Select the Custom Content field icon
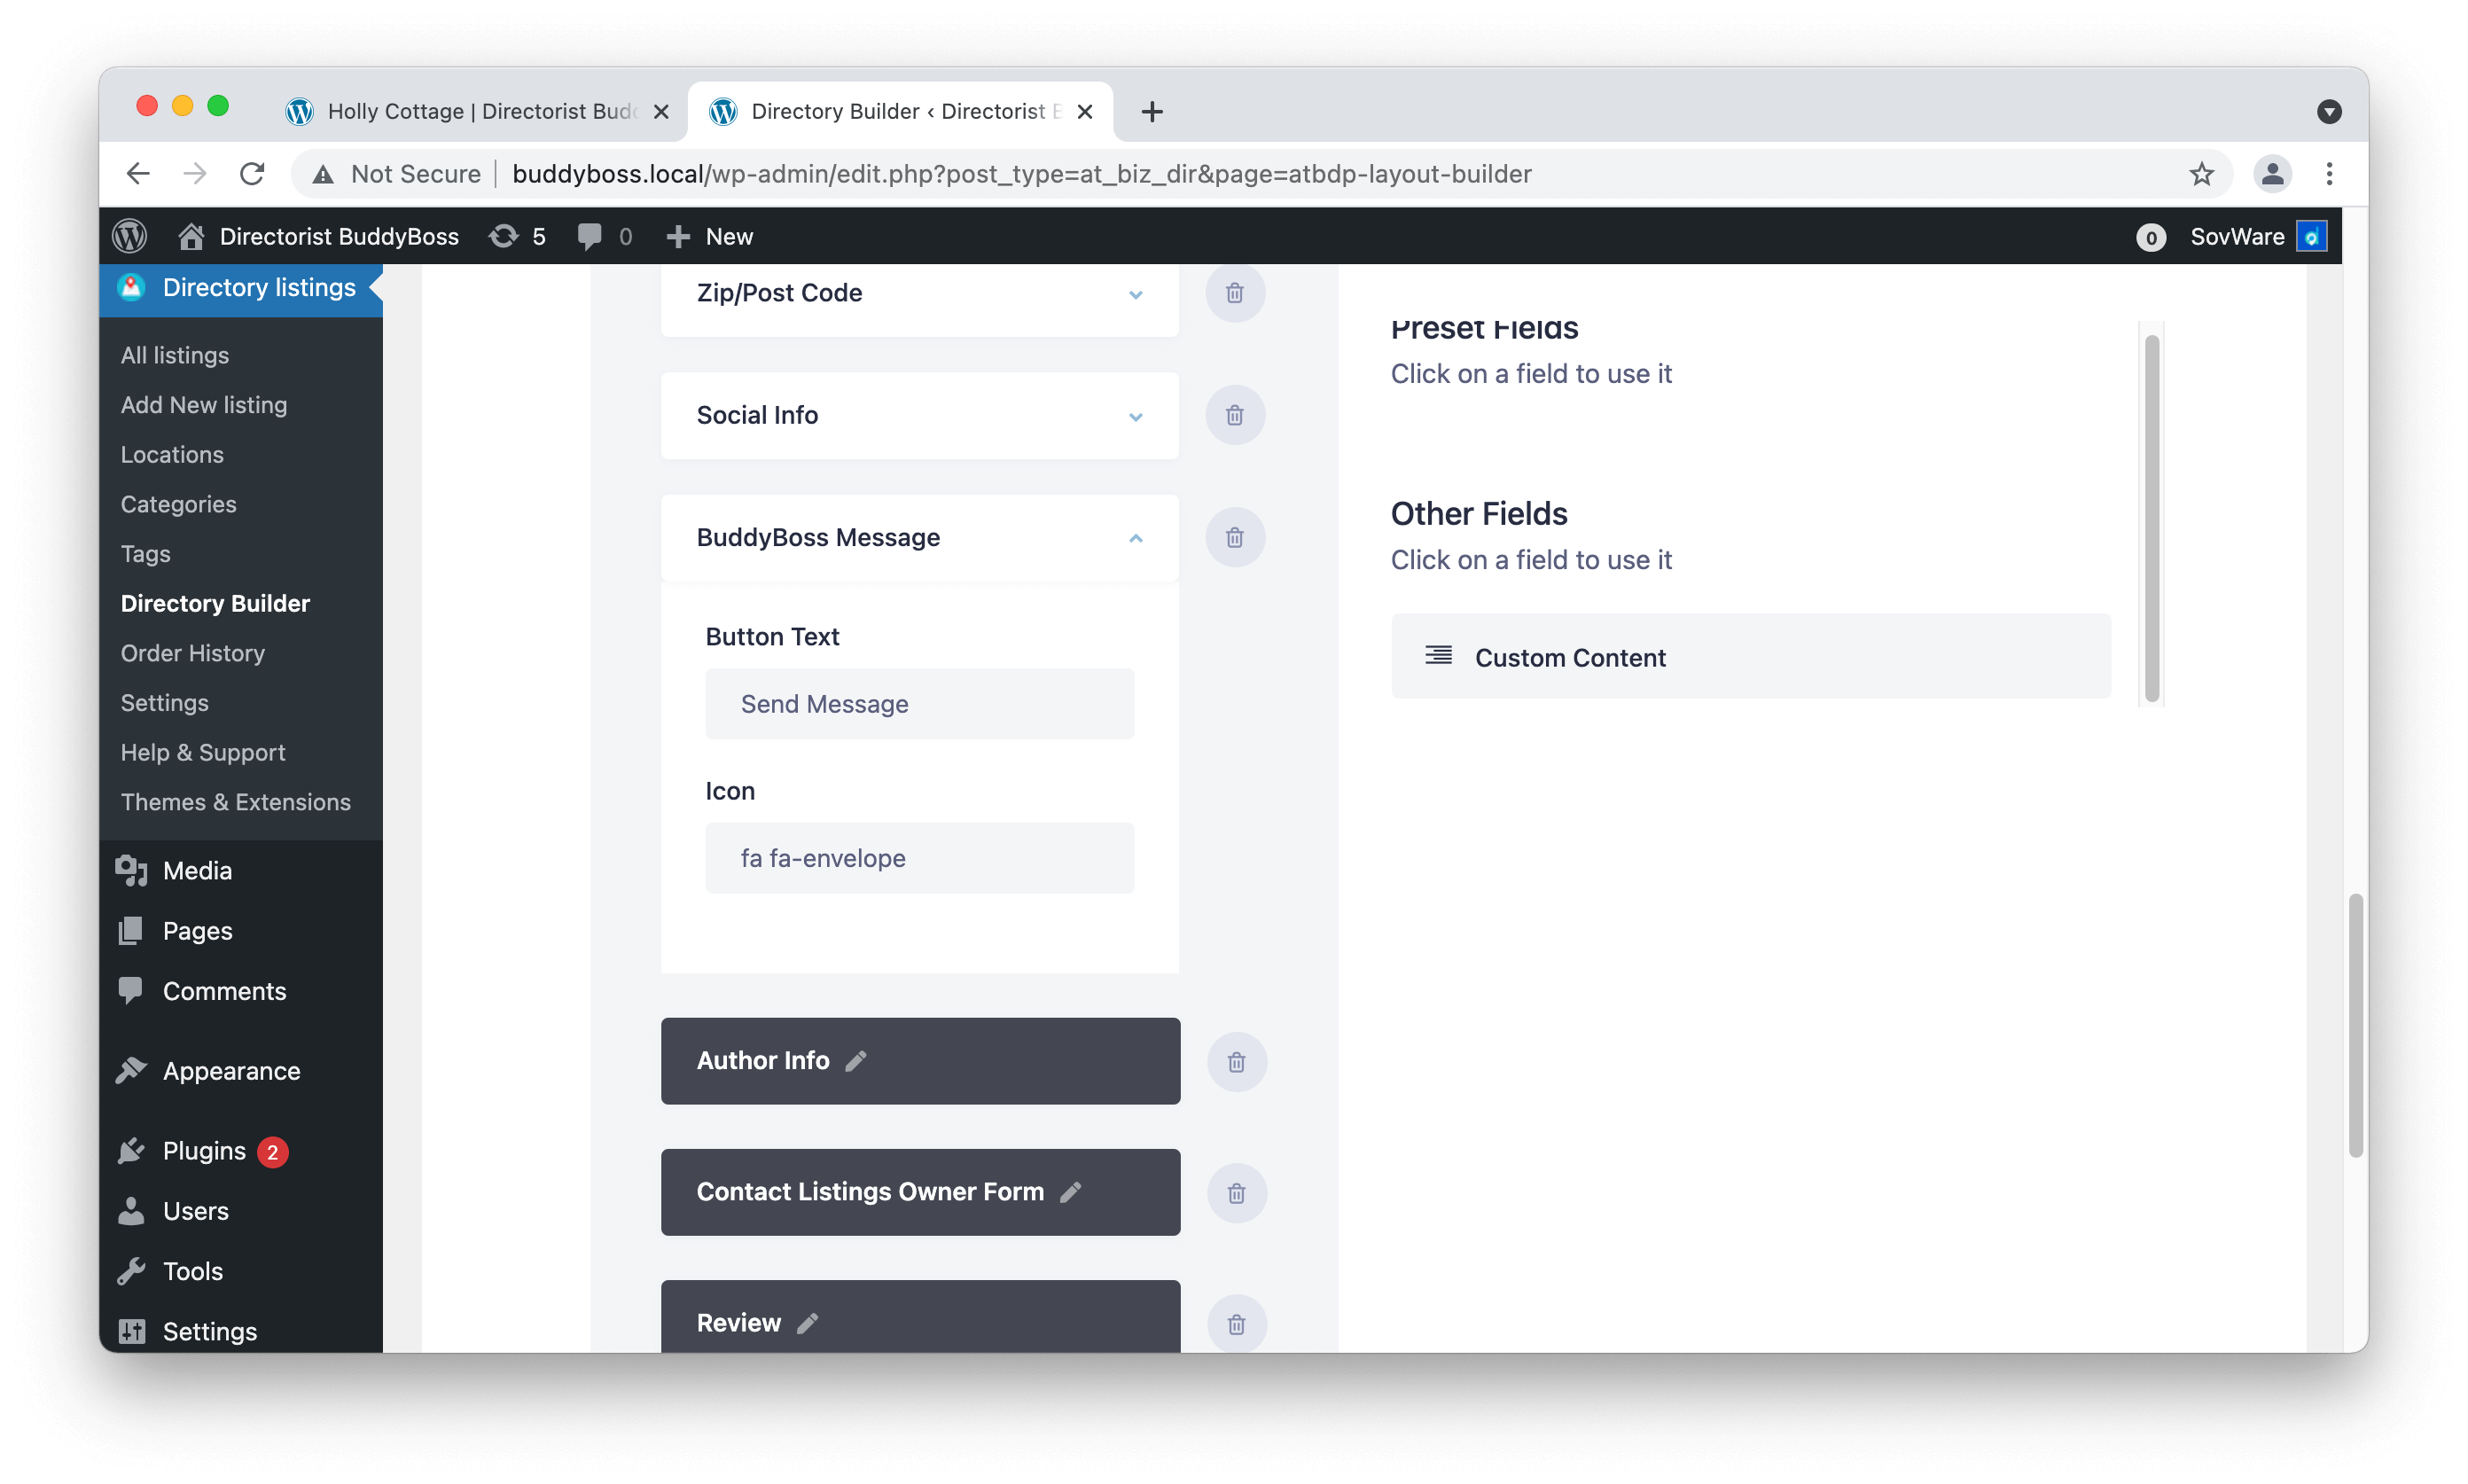Screen dimensions: 2468x1484 pos(1439,656)
